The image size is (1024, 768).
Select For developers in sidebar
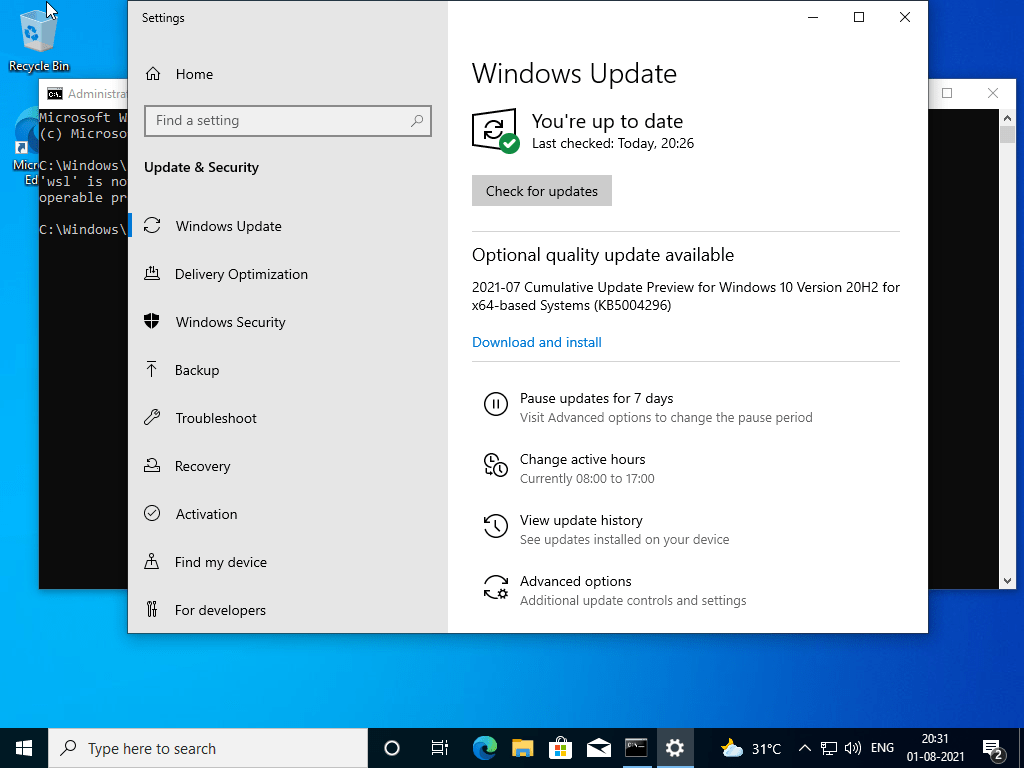[x=220, y=610]
